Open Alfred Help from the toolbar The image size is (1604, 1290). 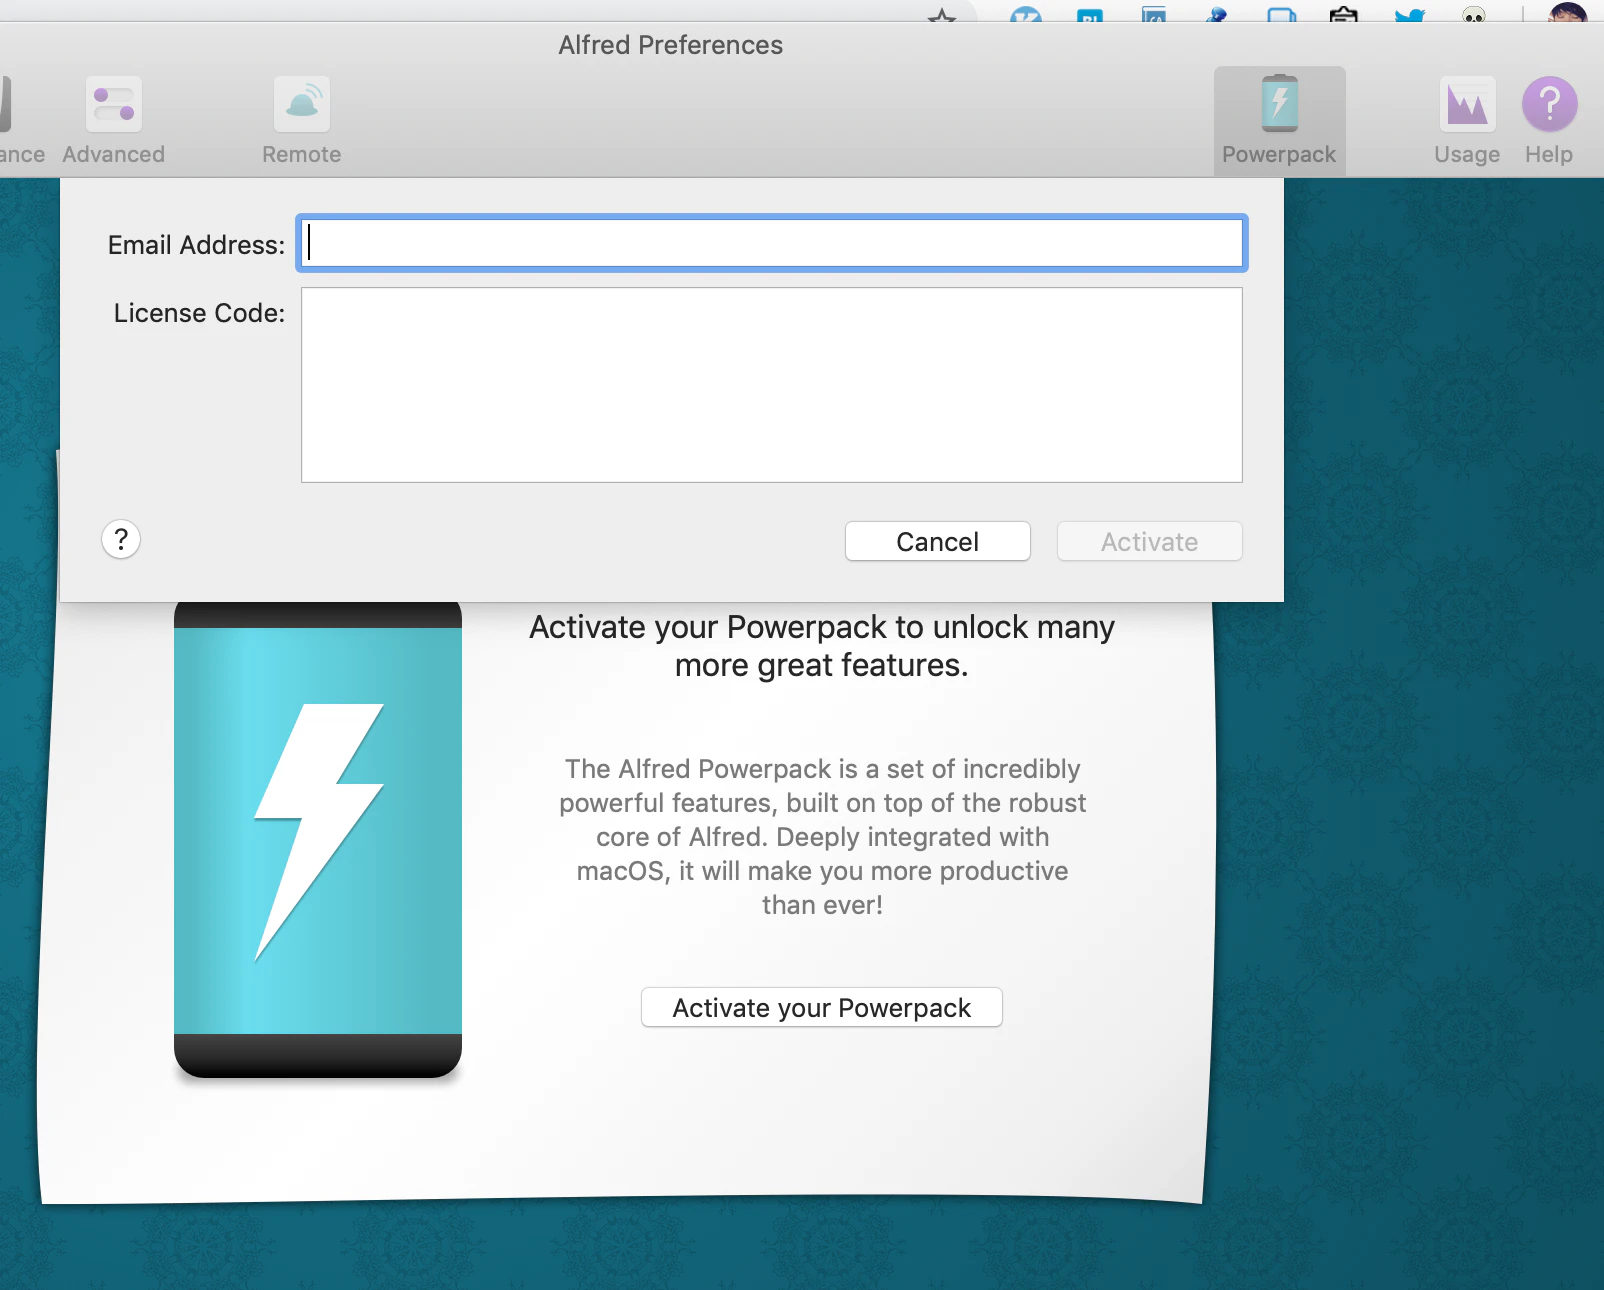1549,121
